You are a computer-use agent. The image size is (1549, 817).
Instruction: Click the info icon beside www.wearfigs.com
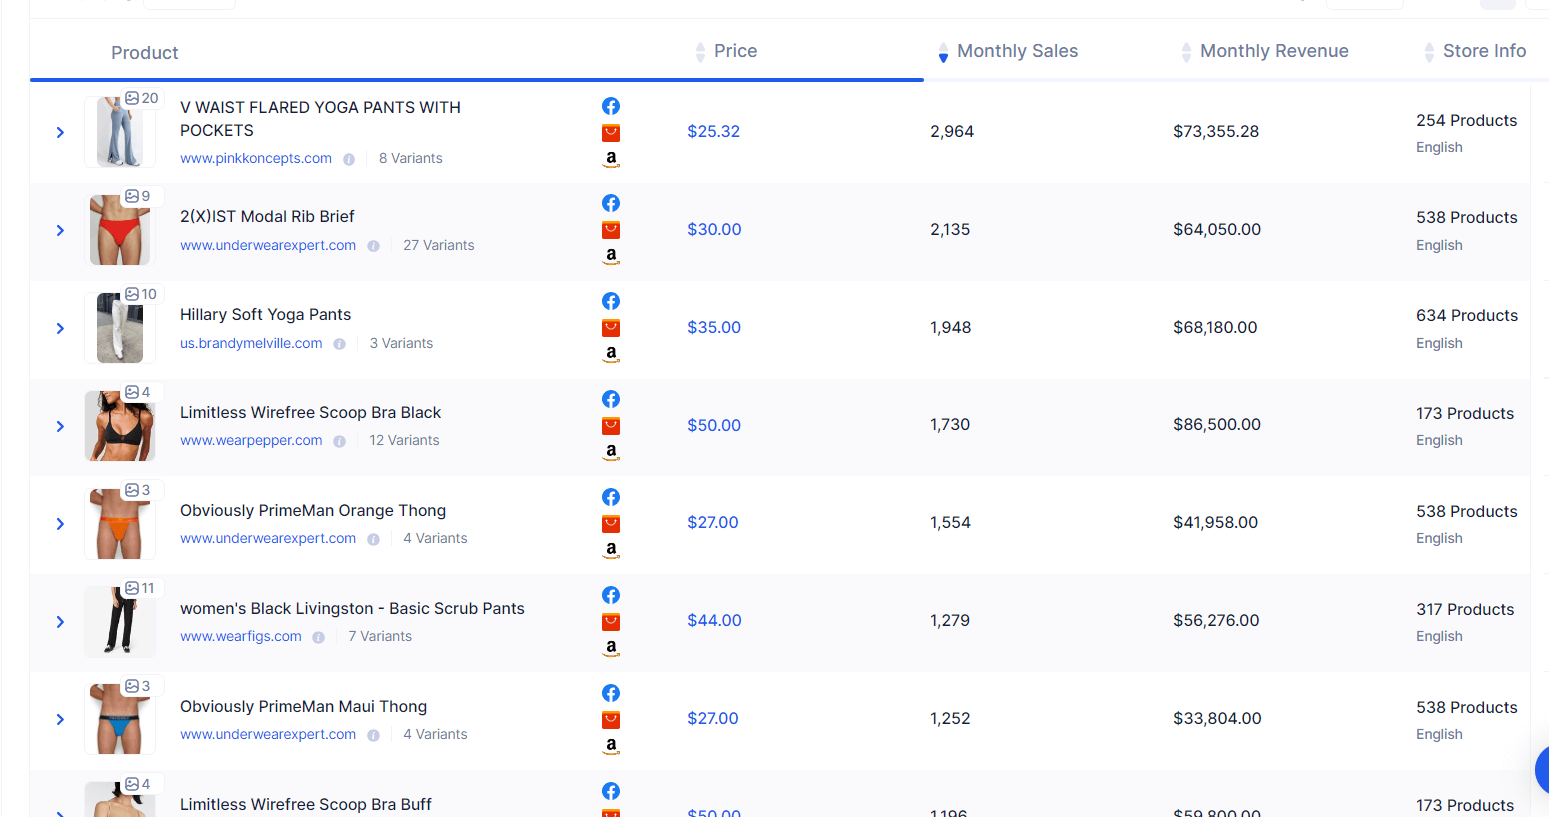[317, 636]
